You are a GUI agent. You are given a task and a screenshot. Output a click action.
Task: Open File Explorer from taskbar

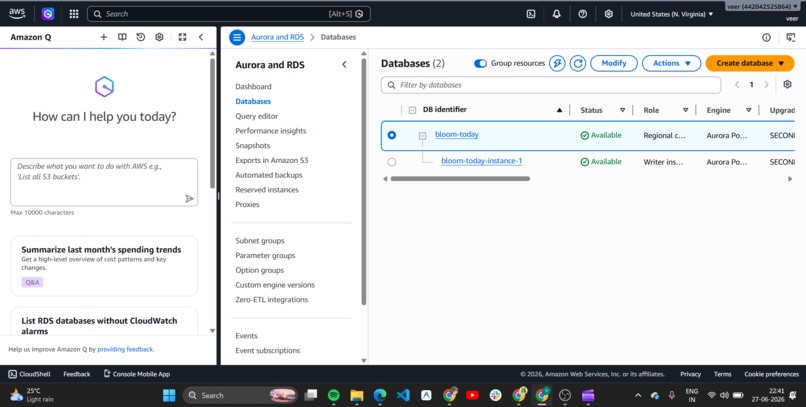point(357,395)
